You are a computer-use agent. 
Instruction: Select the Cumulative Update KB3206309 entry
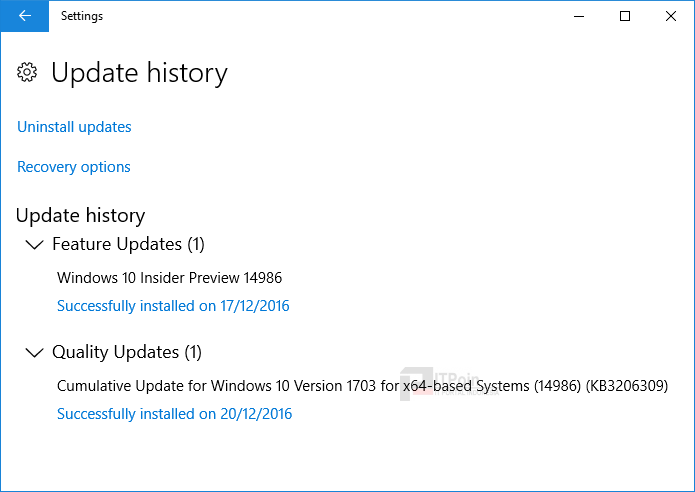pos(363,386)
